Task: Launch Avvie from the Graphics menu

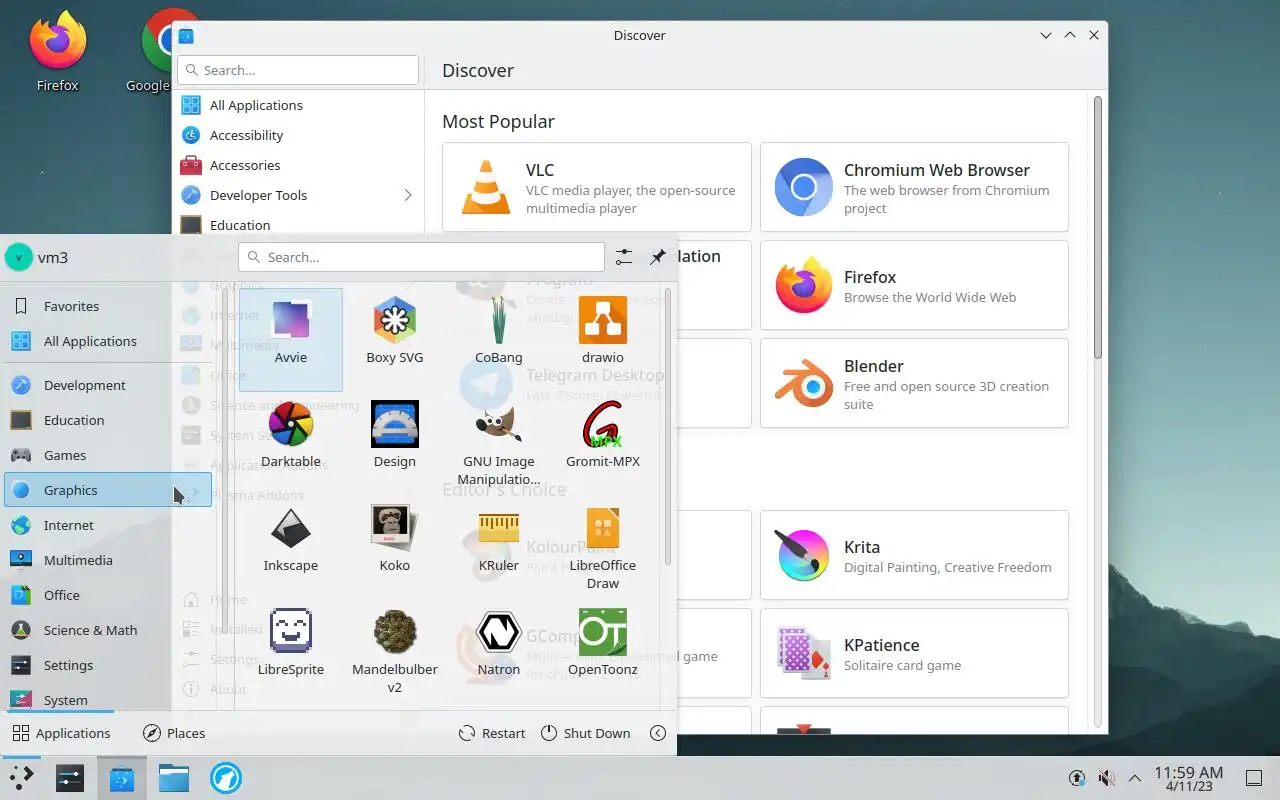Action: pyautogui.click(x=291, y=339)
